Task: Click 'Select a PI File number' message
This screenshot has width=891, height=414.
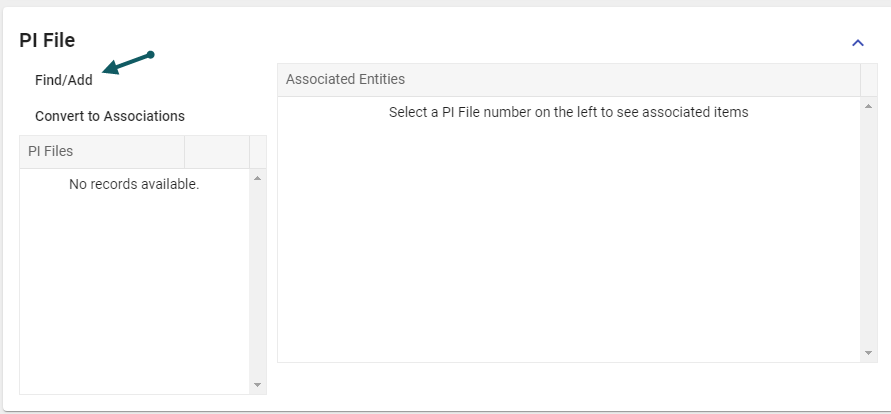Action: point(568,112)
